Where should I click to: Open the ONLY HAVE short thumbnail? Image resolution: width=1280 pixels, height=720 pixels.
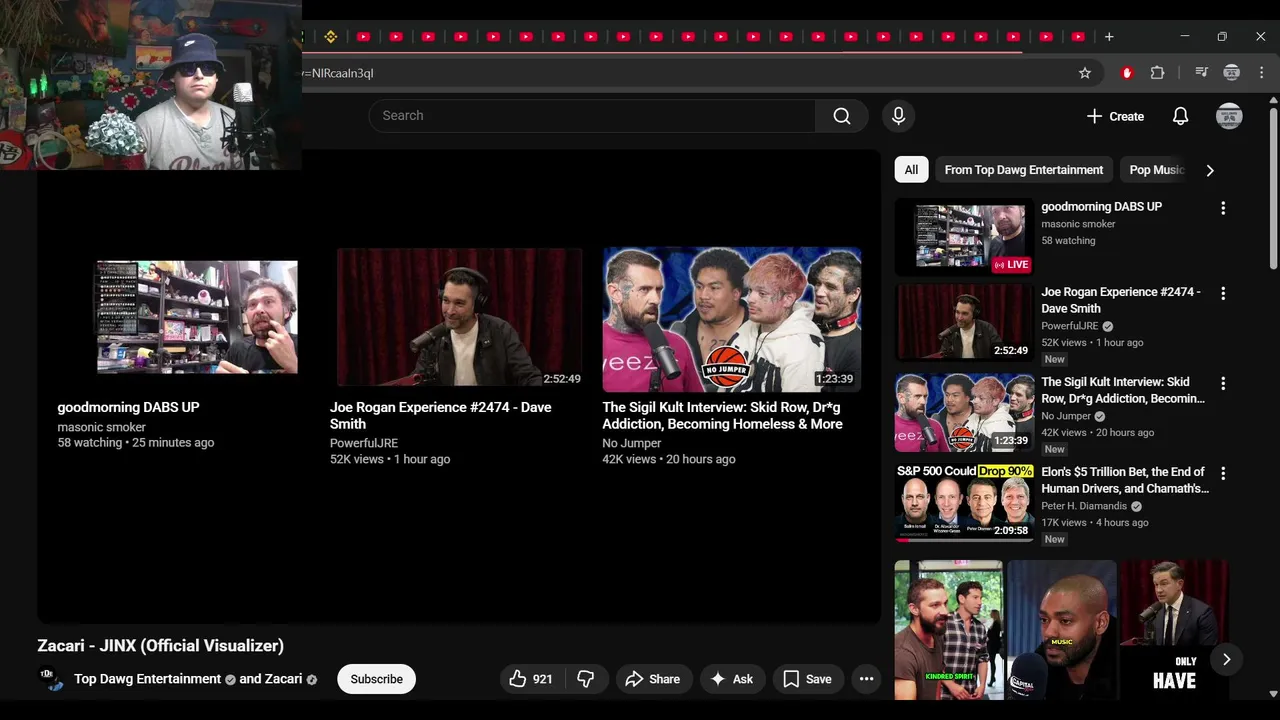[x=1174, y=630]
